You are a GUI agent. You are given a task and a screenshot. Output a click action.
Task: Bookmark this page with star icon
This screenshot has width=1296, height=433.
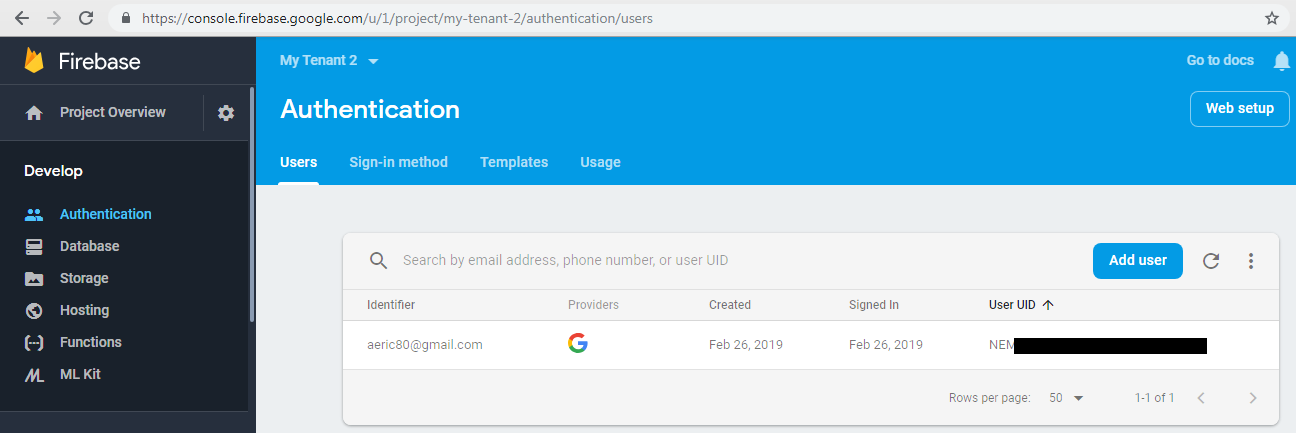[x=1272, y=18]
